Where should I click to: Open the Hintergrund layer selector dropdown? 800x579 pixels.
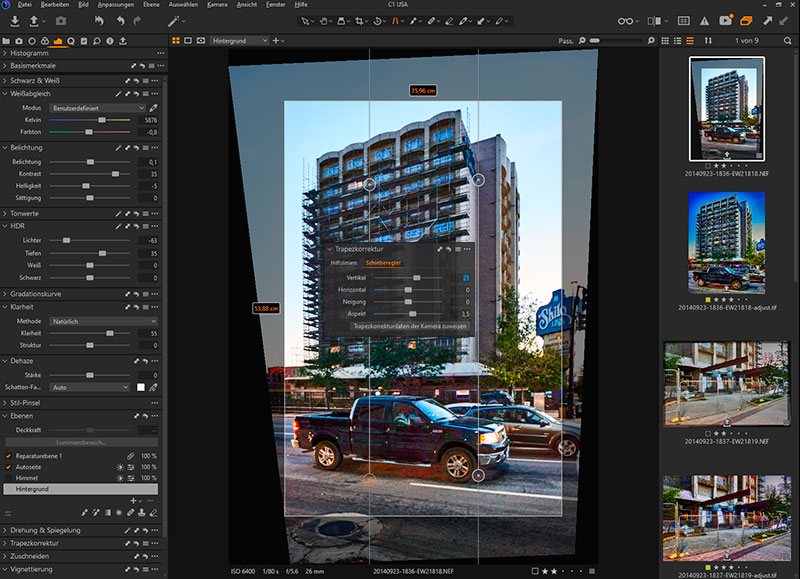[x=239, y=41]
